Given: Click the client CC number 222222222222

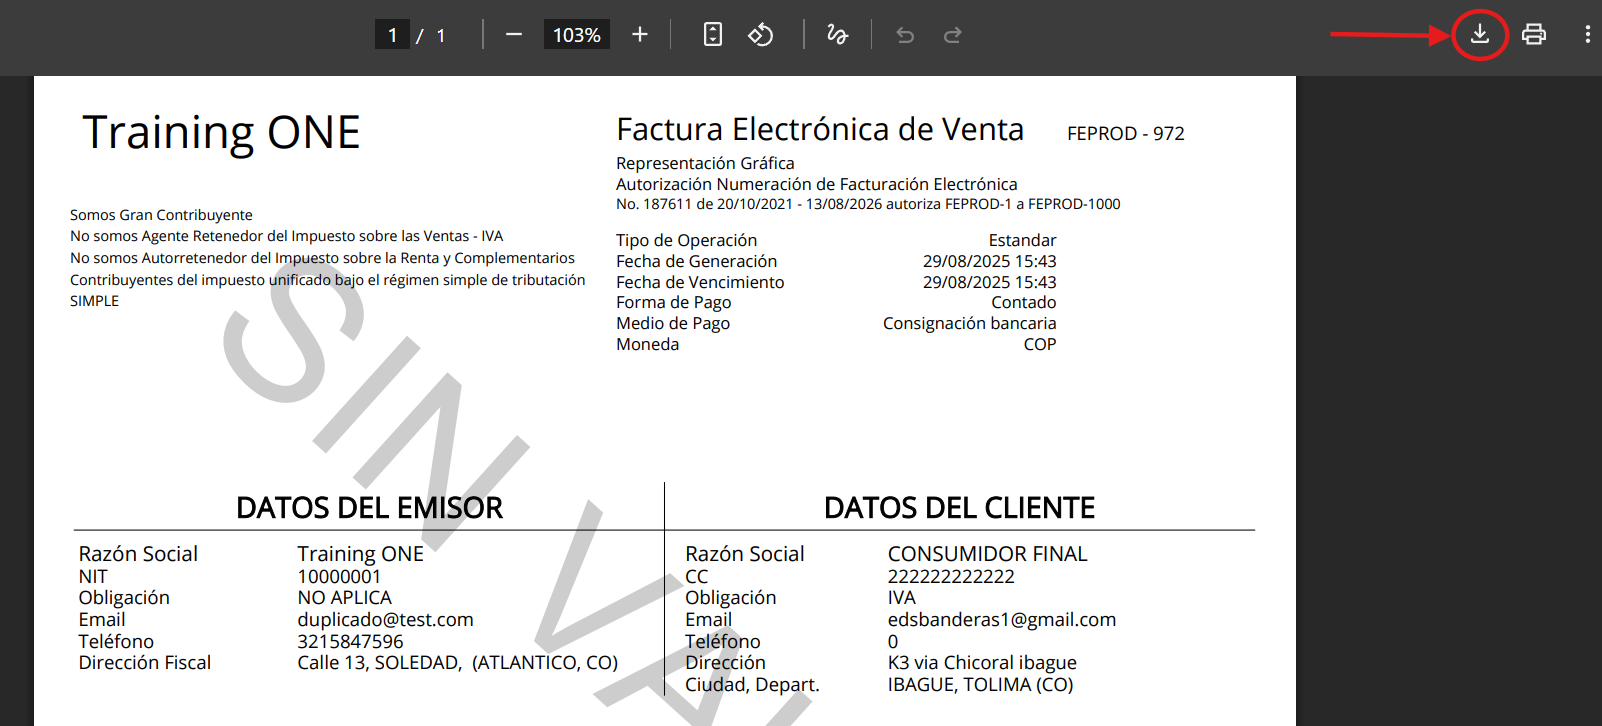Looking at the screenshot, I should pos(951,577).
